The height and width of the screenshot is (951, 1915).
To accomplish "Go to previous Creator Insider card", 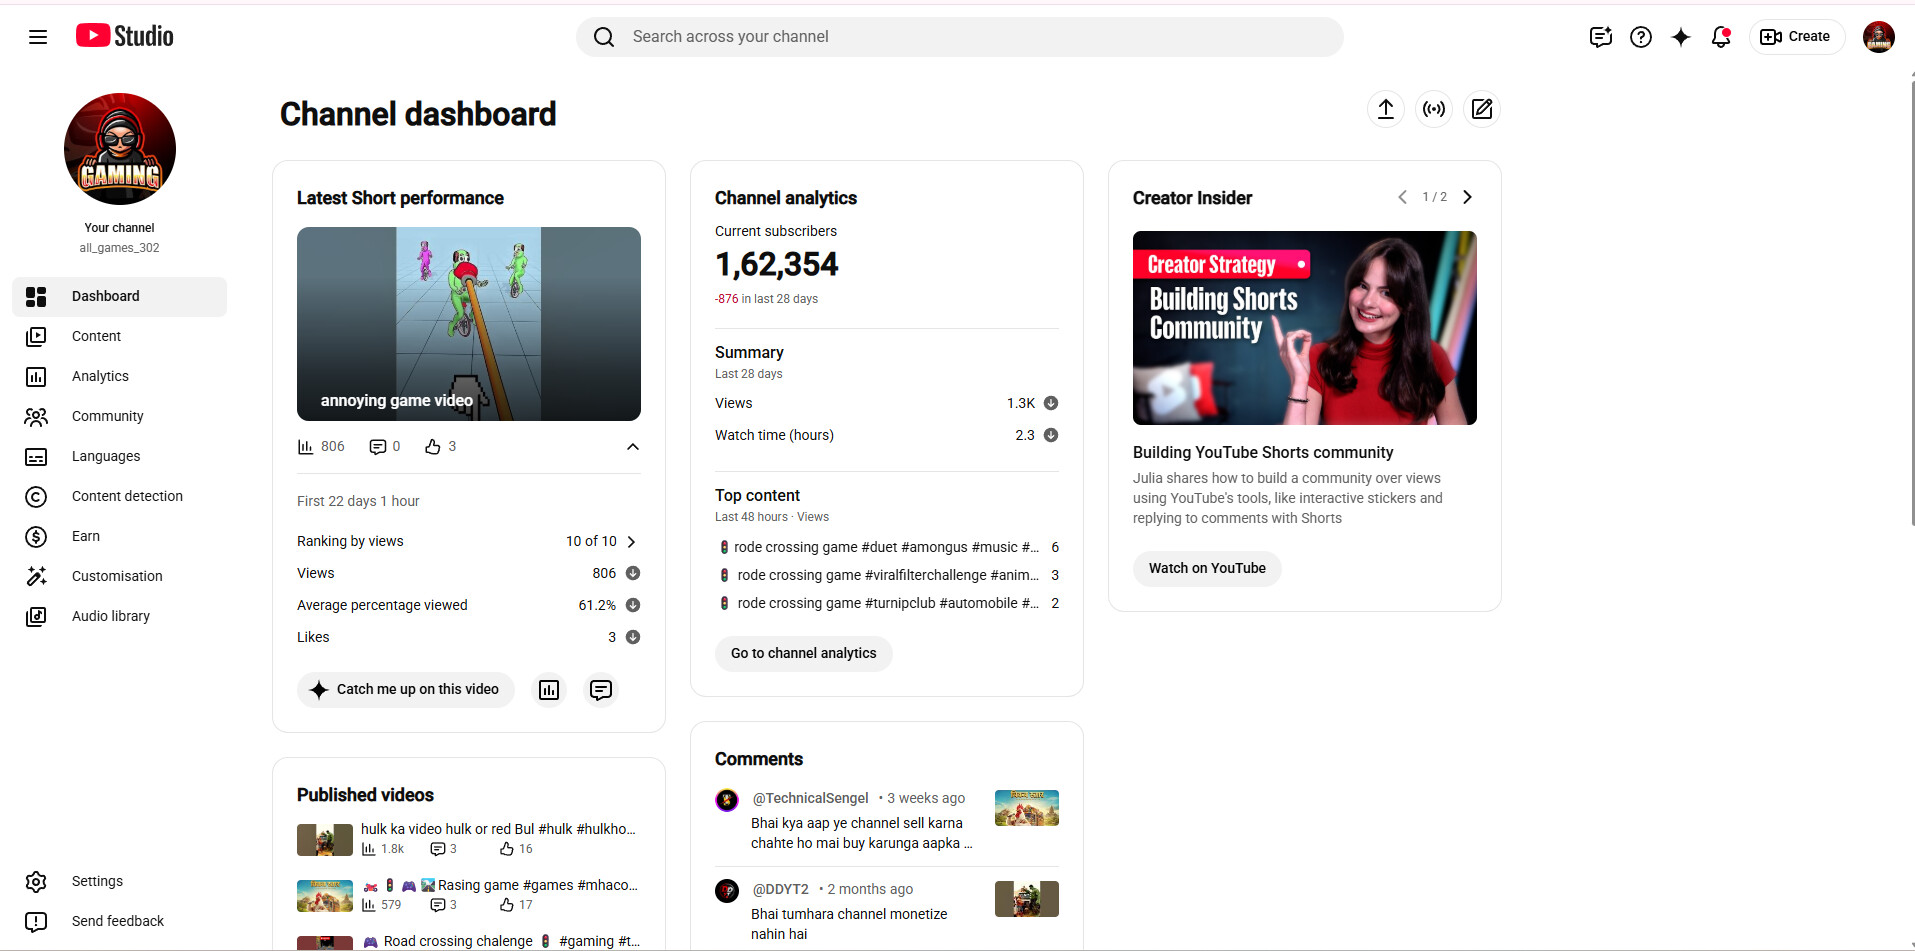I will click(x=1403, y=197).
